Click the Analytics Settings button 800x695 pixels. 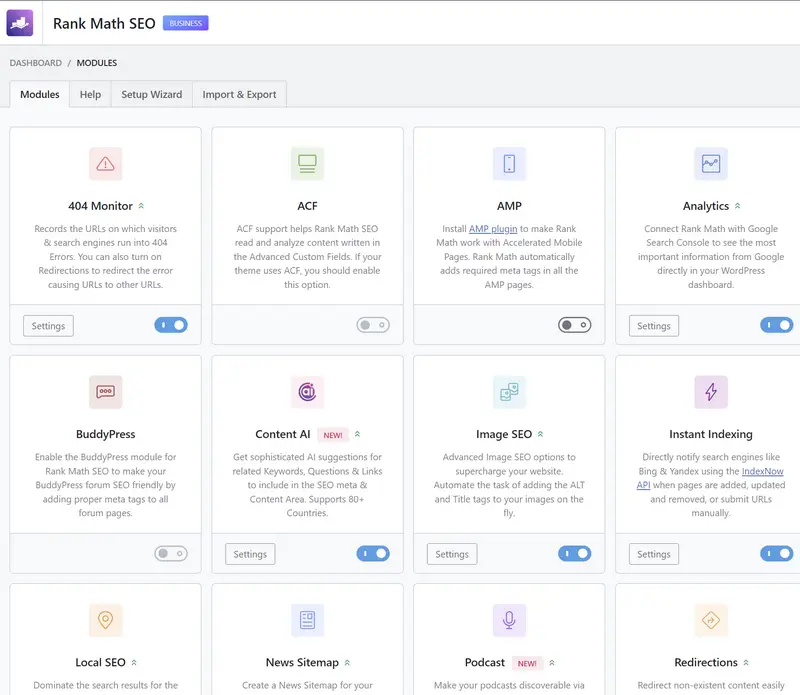click(653, 325)
